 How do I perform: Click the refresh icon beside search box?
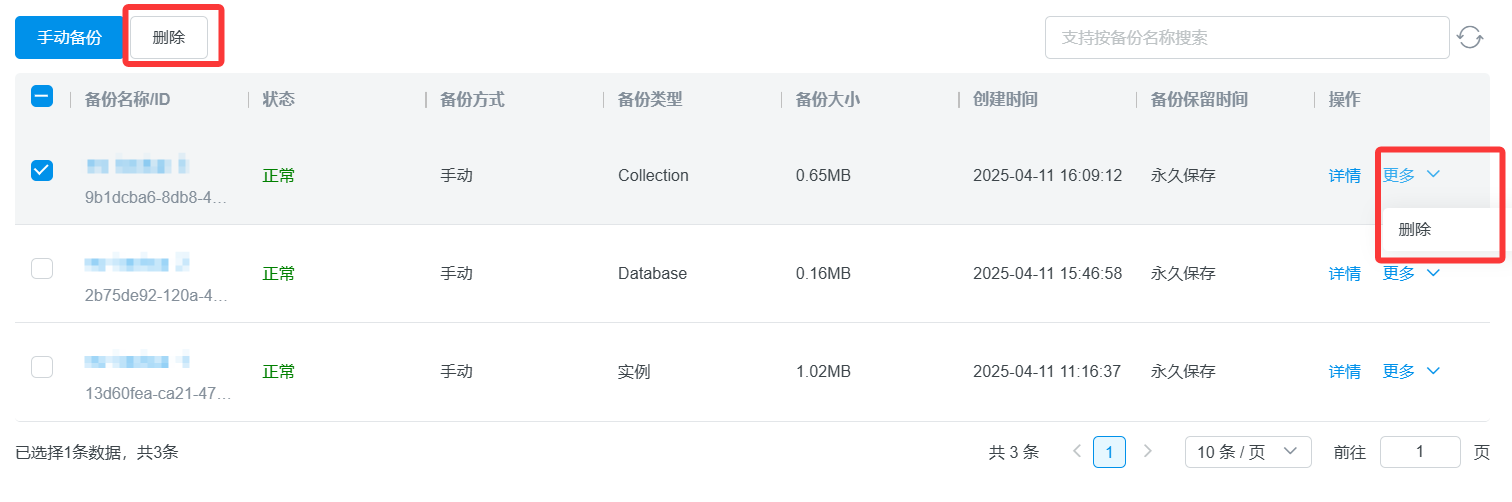(x=1469, y=38)
